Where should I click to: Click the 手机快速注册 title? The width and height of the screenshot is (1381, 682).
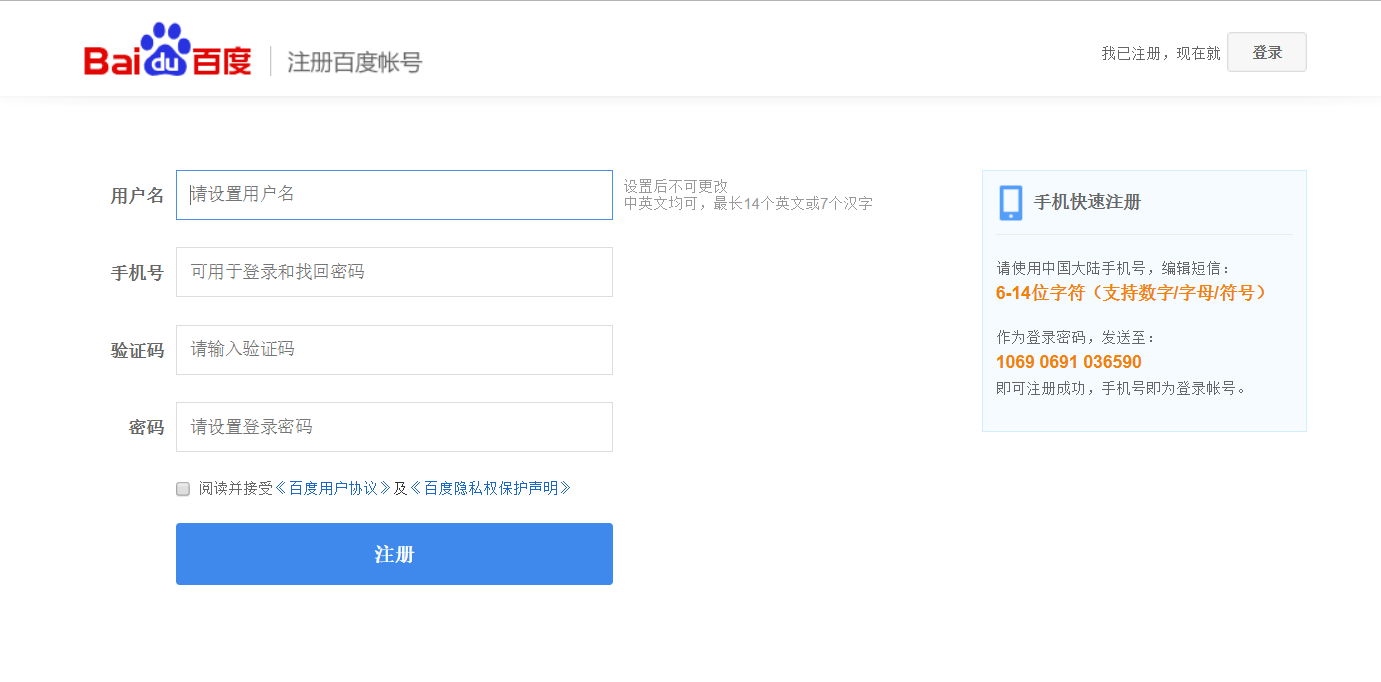[x=1087, y=202]
